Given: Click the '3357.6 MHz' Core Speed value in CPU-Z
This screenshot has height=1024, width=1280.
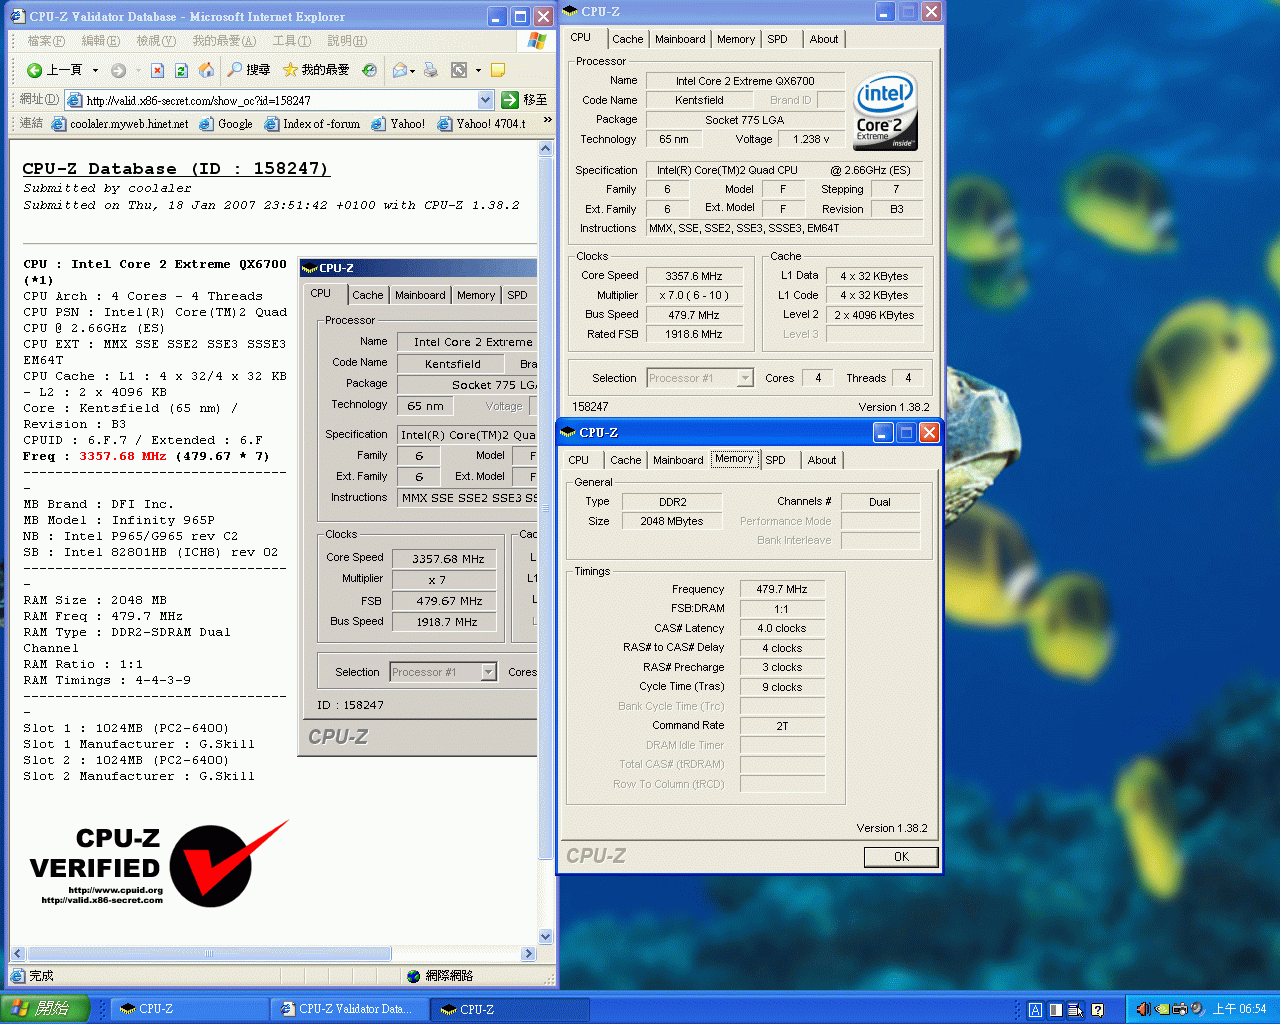Looking at the screenshot, I should [694, 276].
